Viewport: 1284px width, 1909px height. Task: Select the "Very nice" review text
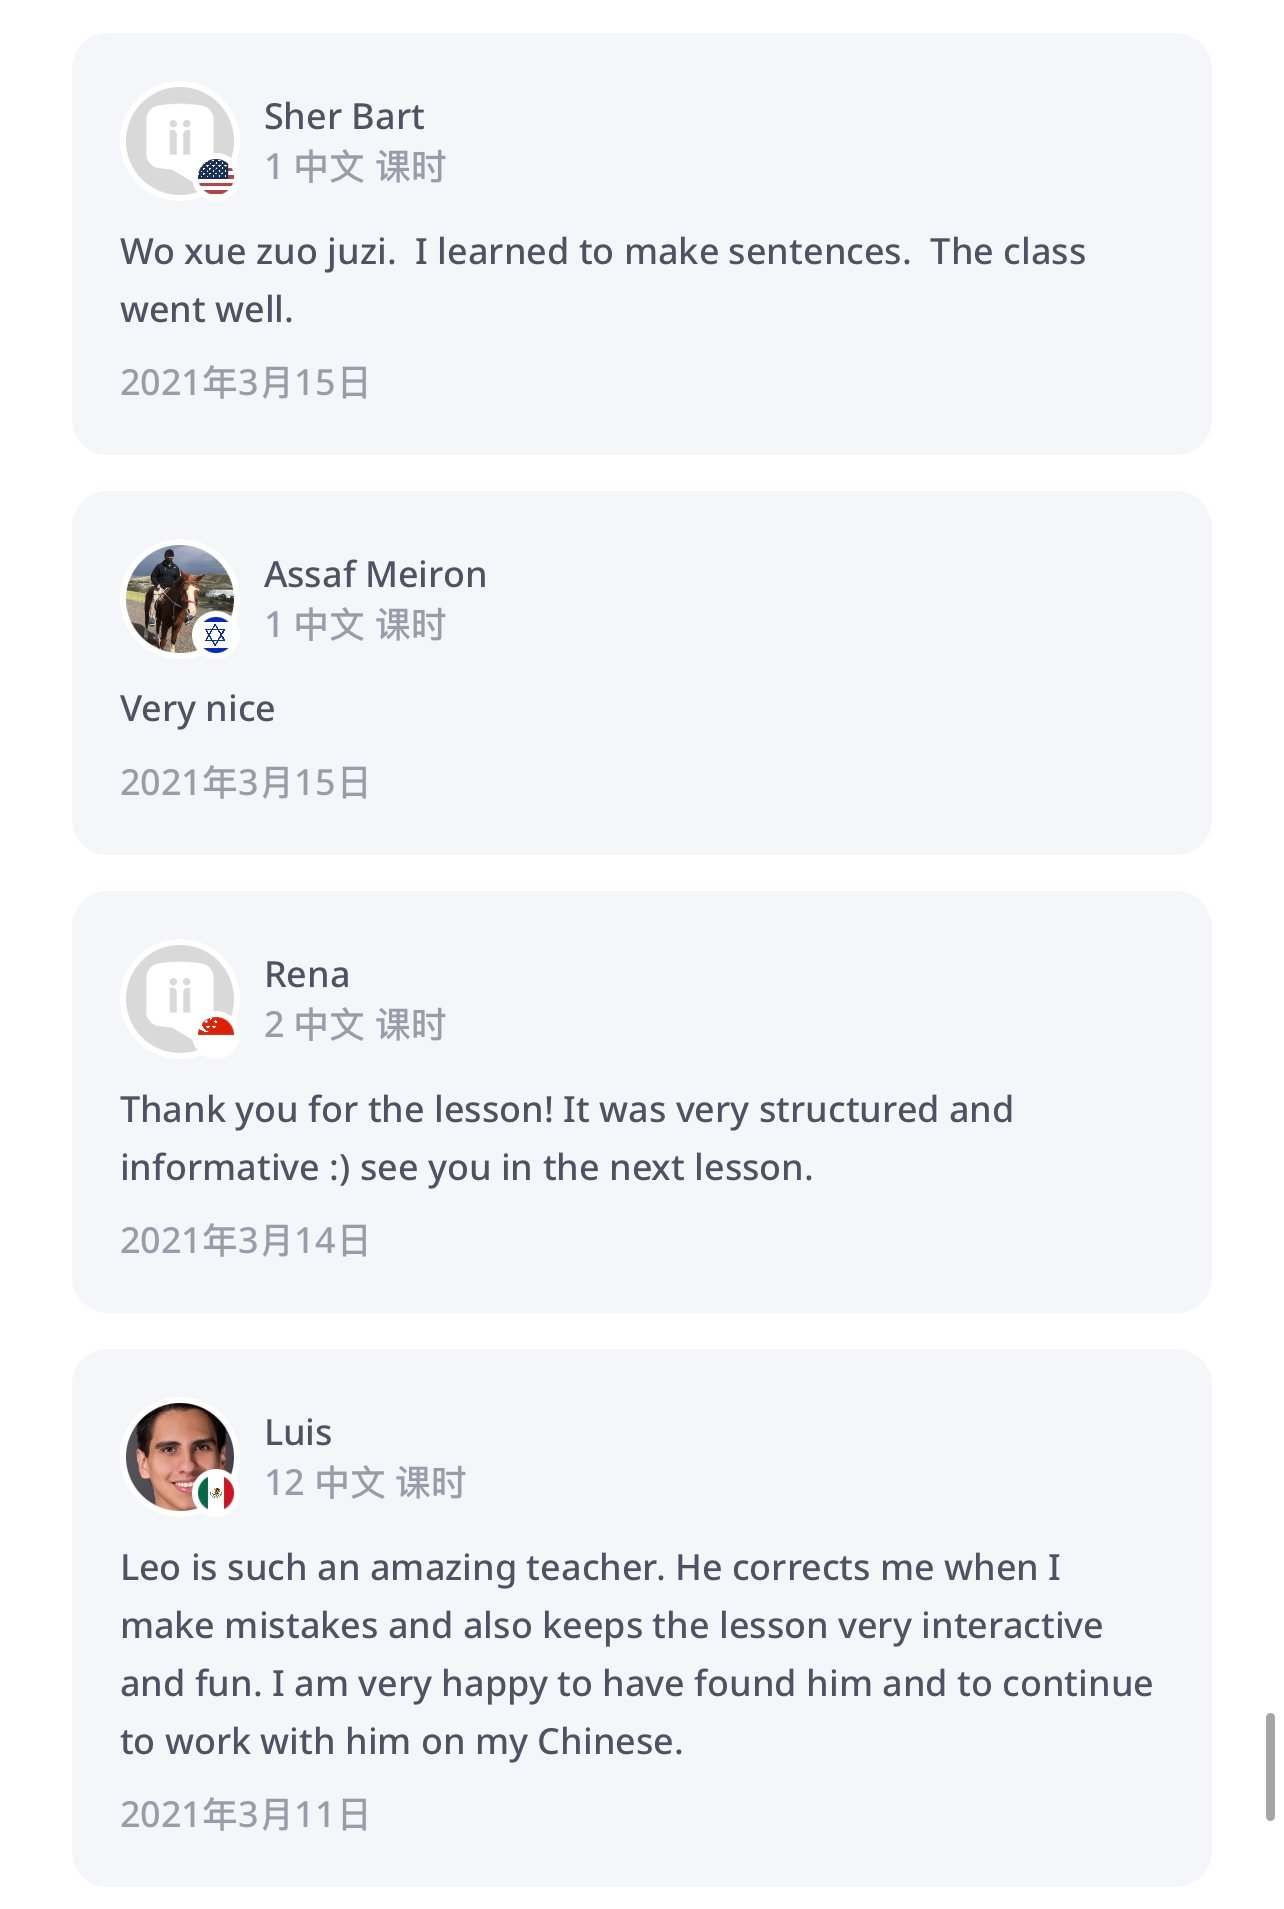[x=197, y=709]
